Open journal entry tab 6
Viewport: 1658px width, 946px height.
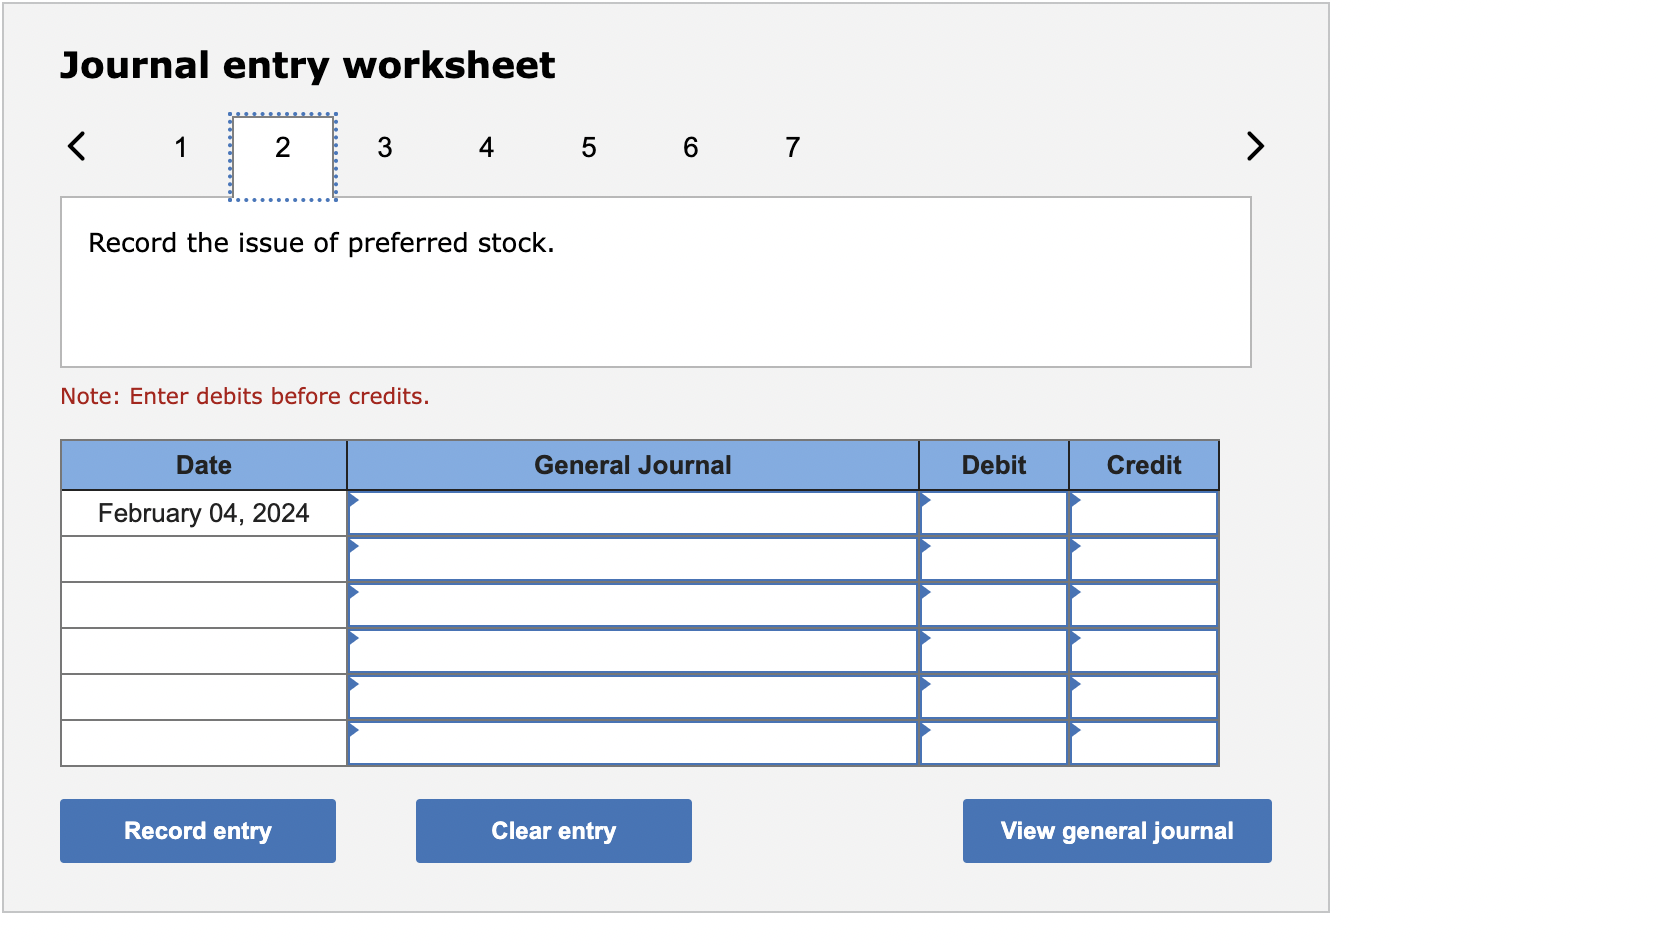click(x=691, y=147)
